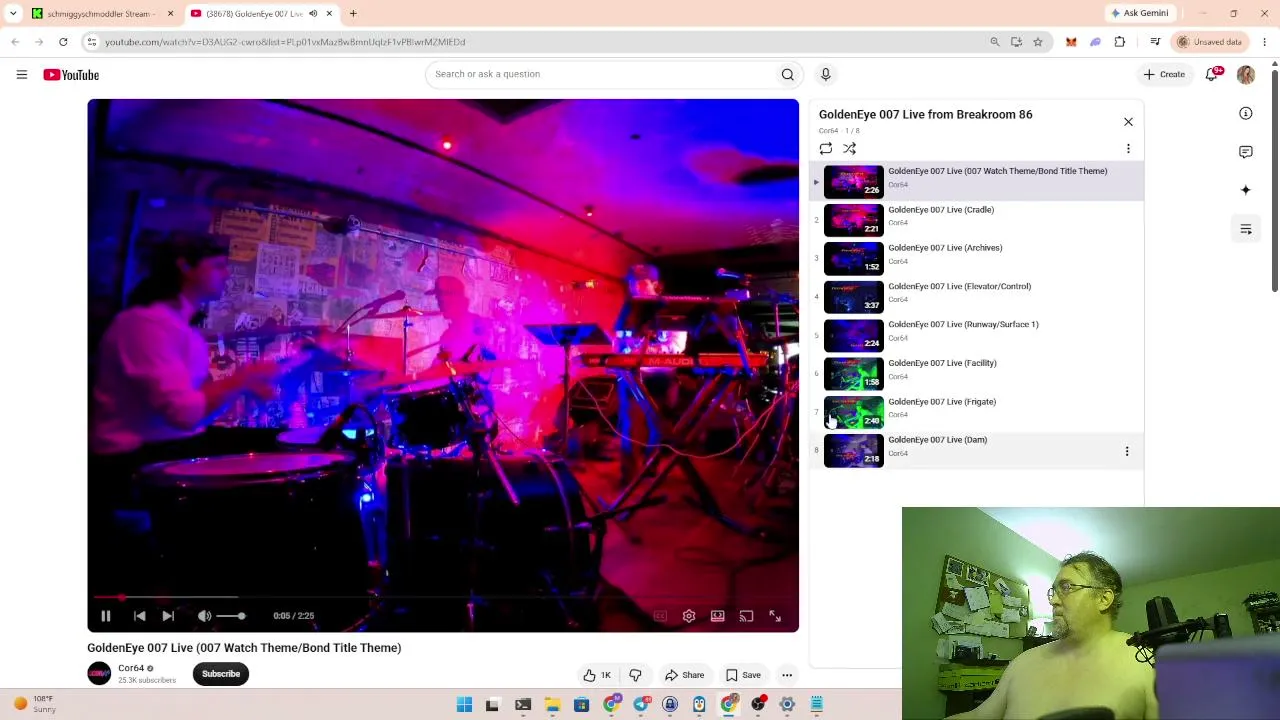Image resolution: width=1280 pixels, height=720 pixels.
Task: Cast the video with the Play on TV icon
Action: pos(746,616)
